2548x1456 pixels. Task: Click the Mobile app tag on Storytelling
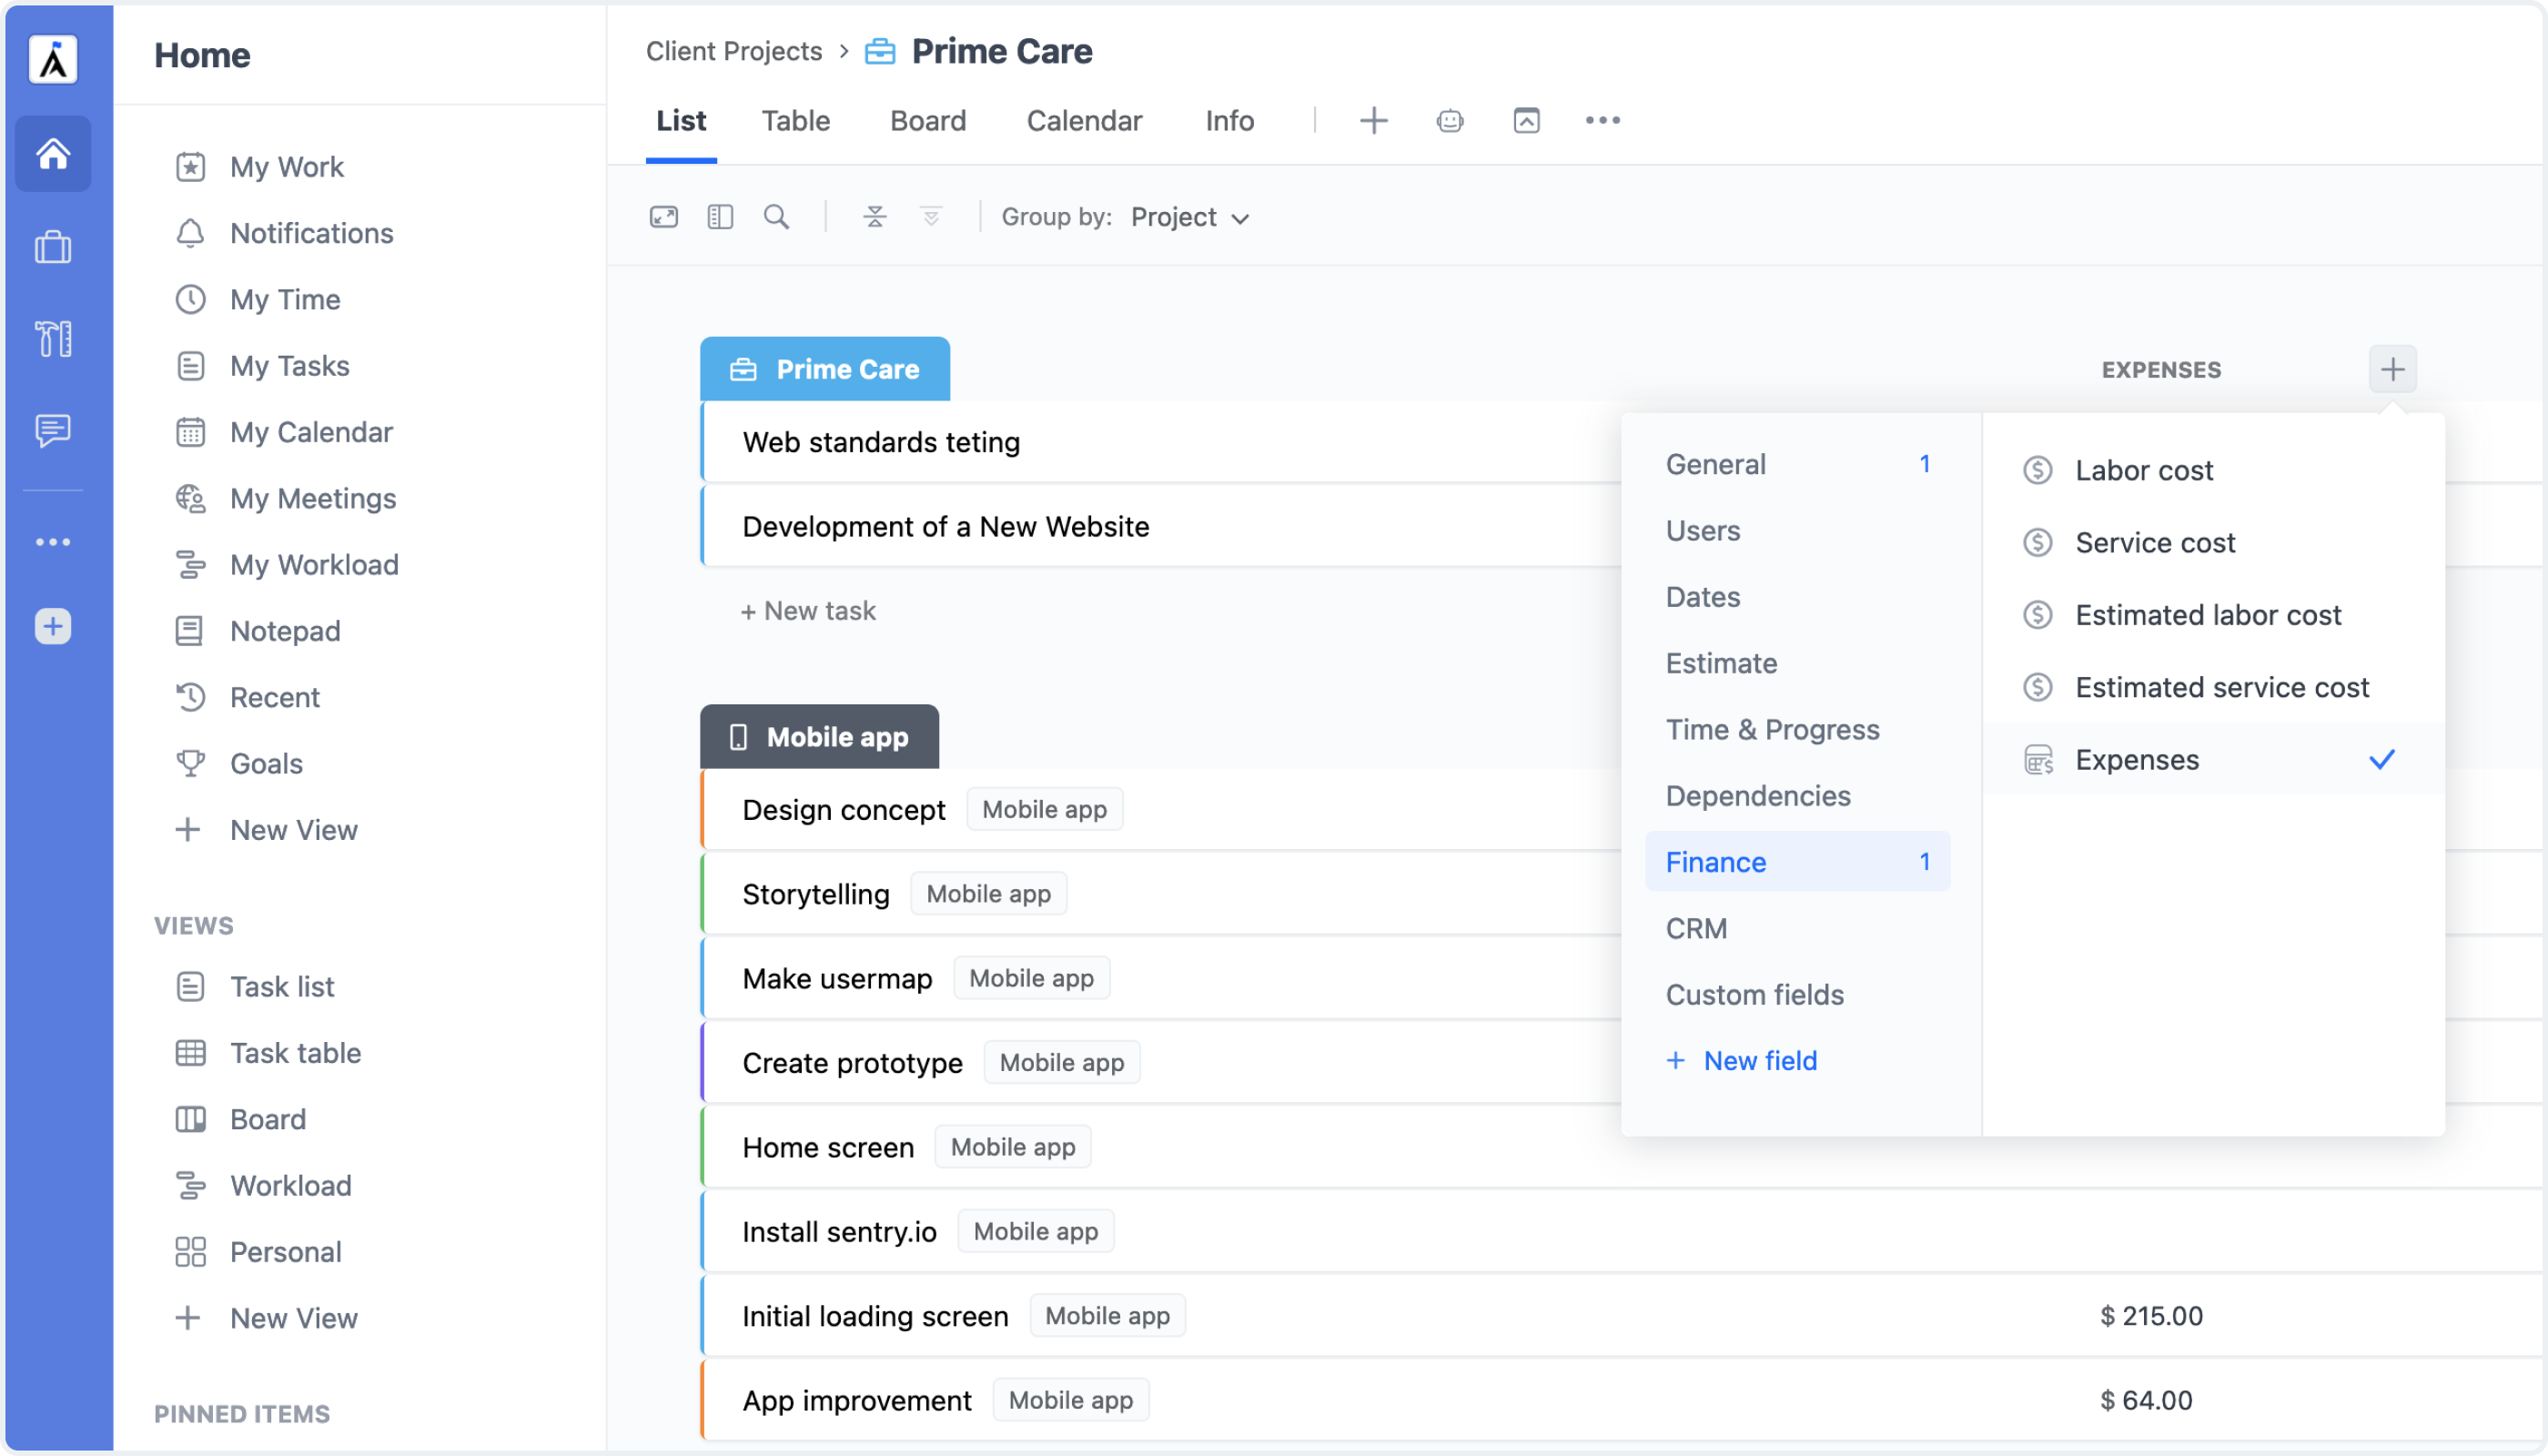[988, 894]
